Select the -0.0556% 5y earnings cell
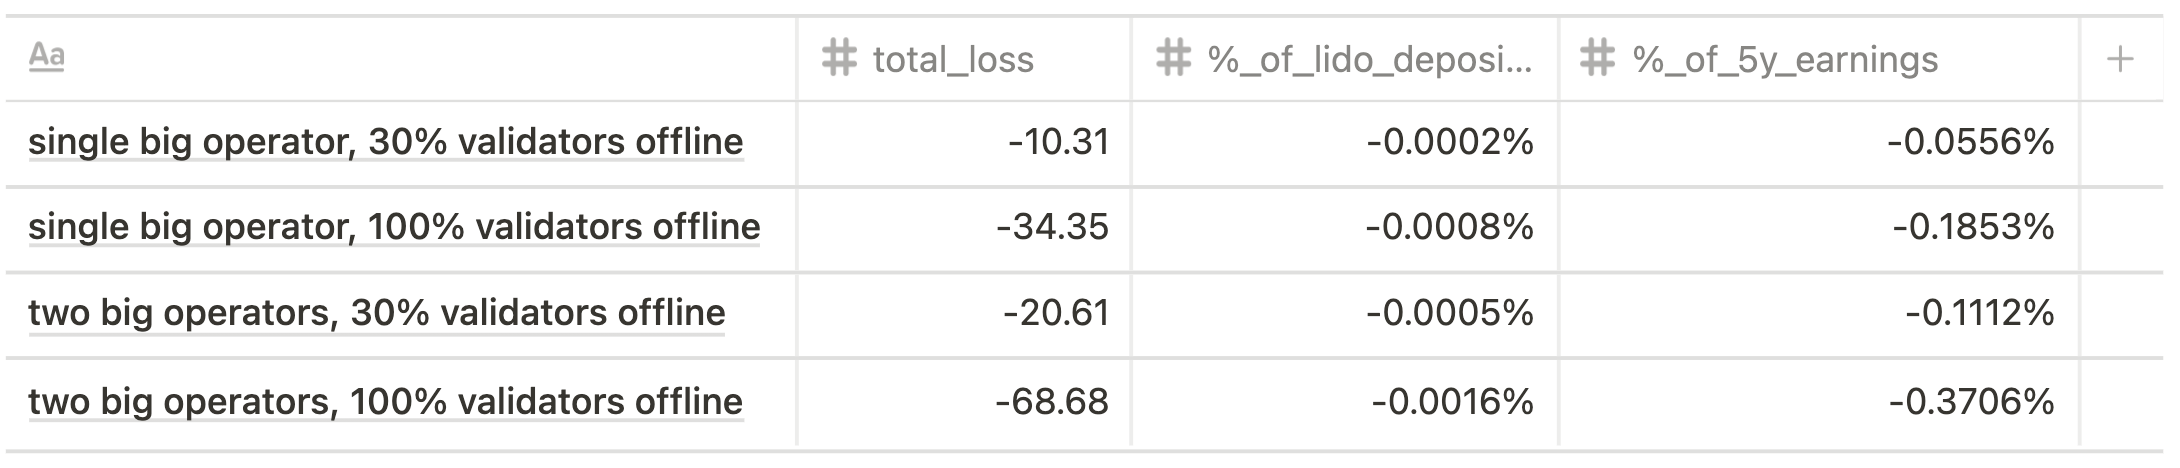Viewport: 2180px width, 468px height. 1819,143
